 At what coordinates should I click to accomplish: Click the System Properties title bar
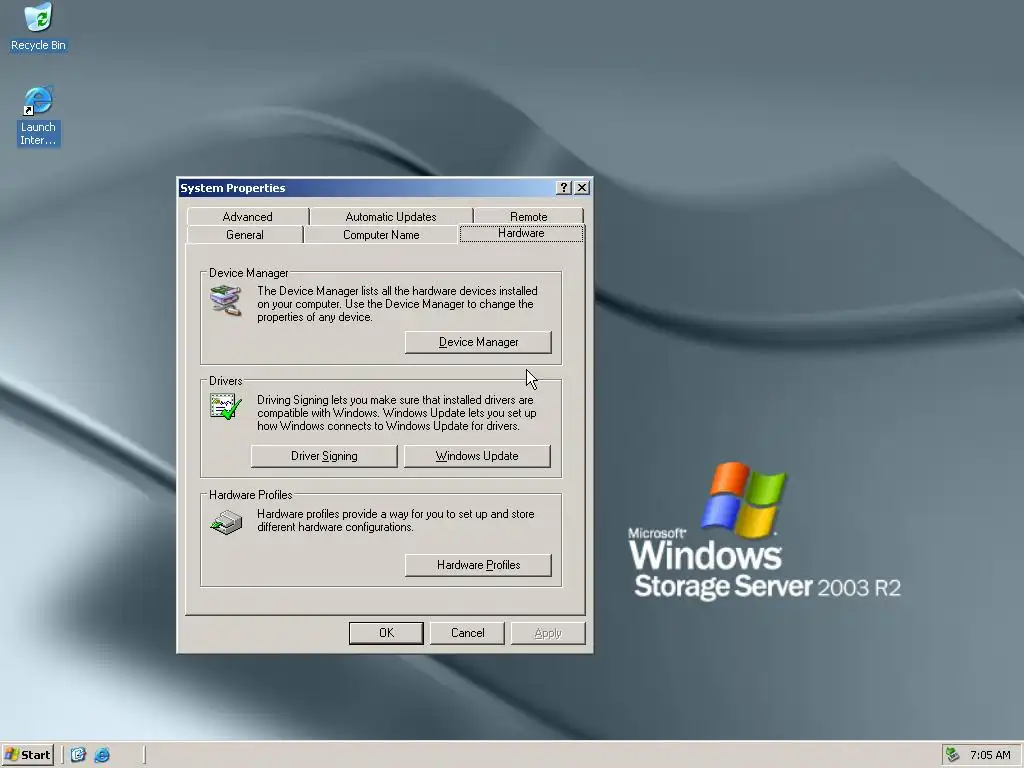click(x=366, y=188)
